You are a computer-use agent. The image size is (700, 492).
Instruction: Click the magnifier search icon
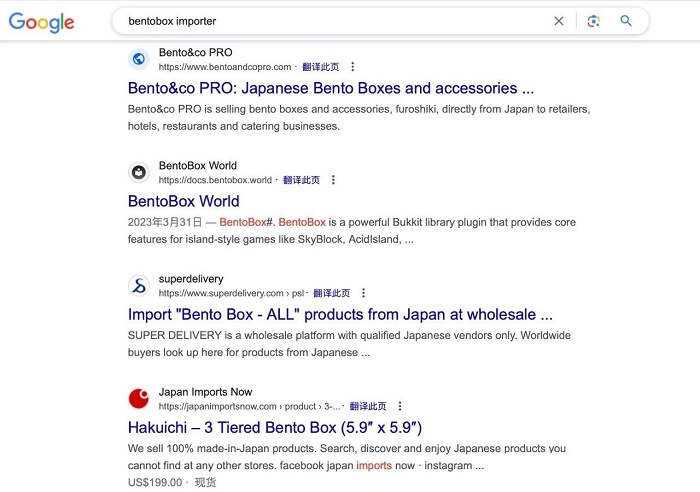tap(626, 21)
